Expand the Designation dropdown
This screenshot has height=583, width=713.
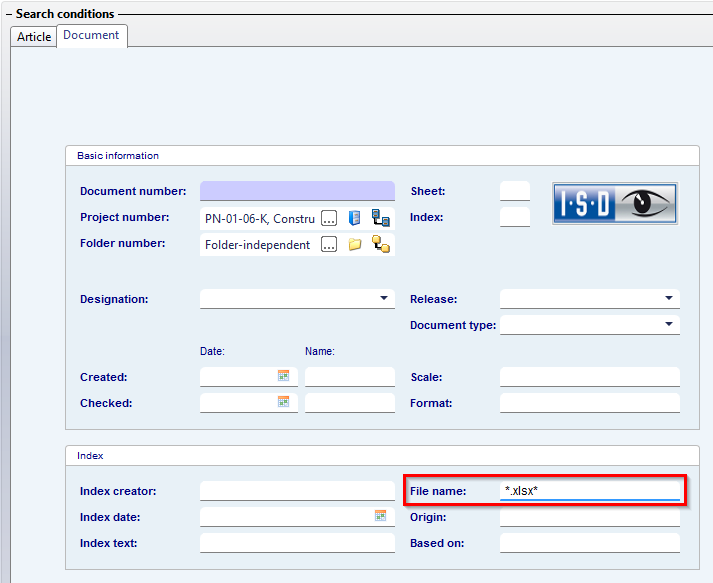[x=384, y=298]
